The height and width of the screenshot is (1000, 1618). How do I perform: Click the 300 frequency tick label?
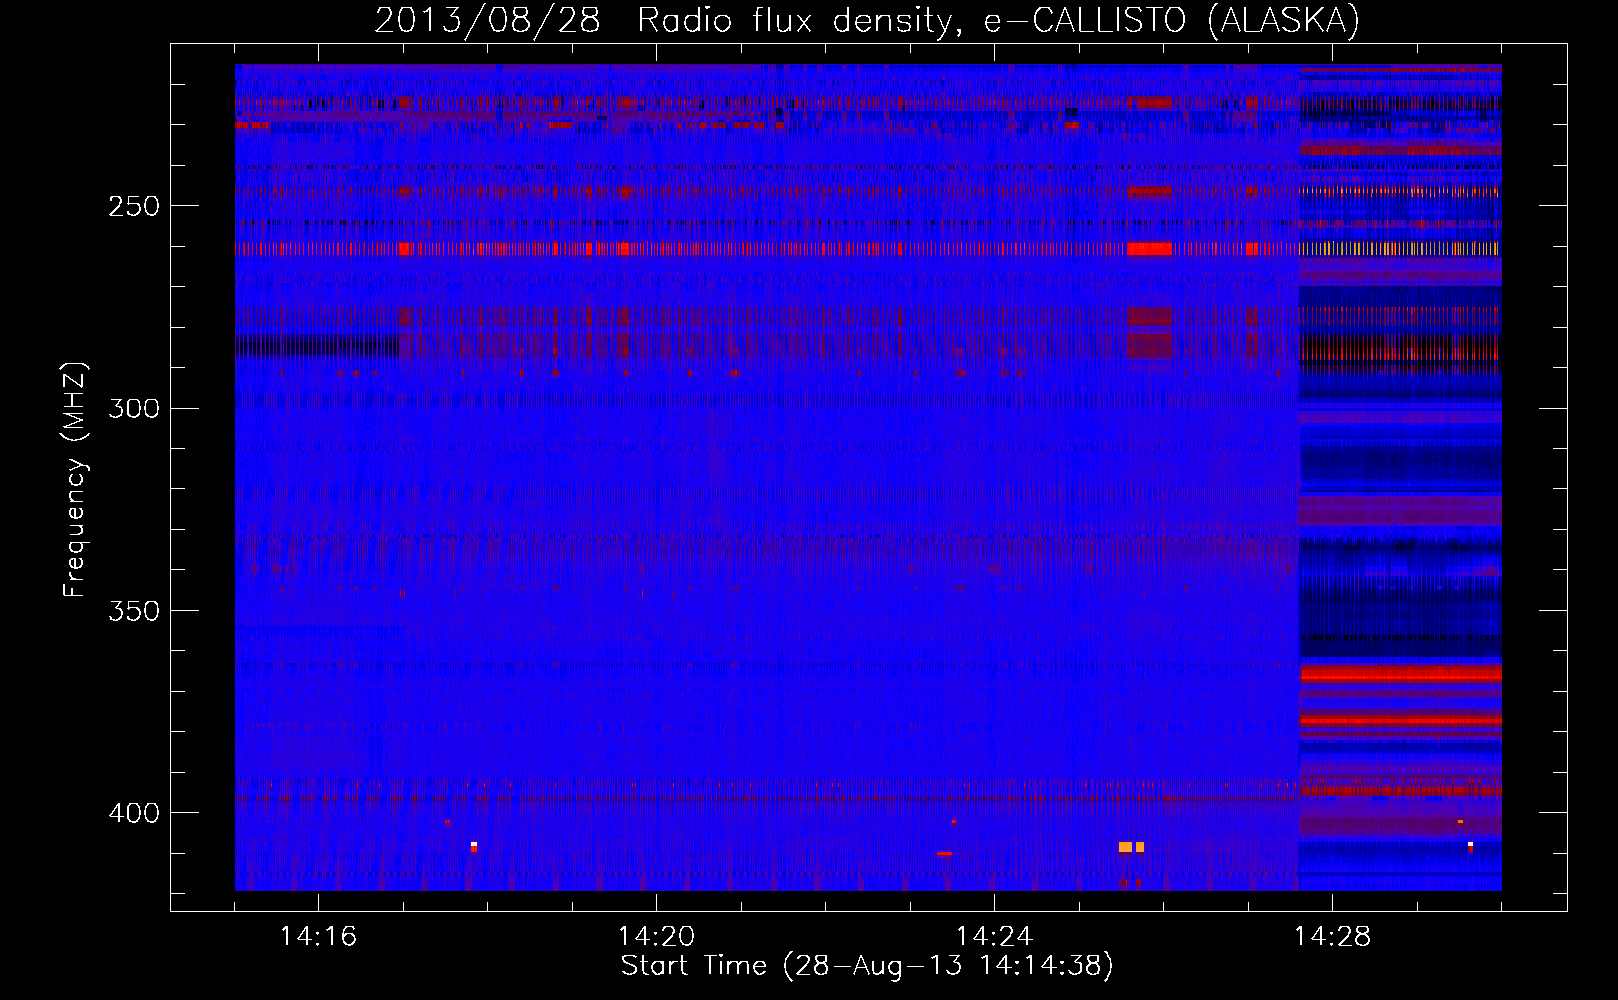pos(133,408)
